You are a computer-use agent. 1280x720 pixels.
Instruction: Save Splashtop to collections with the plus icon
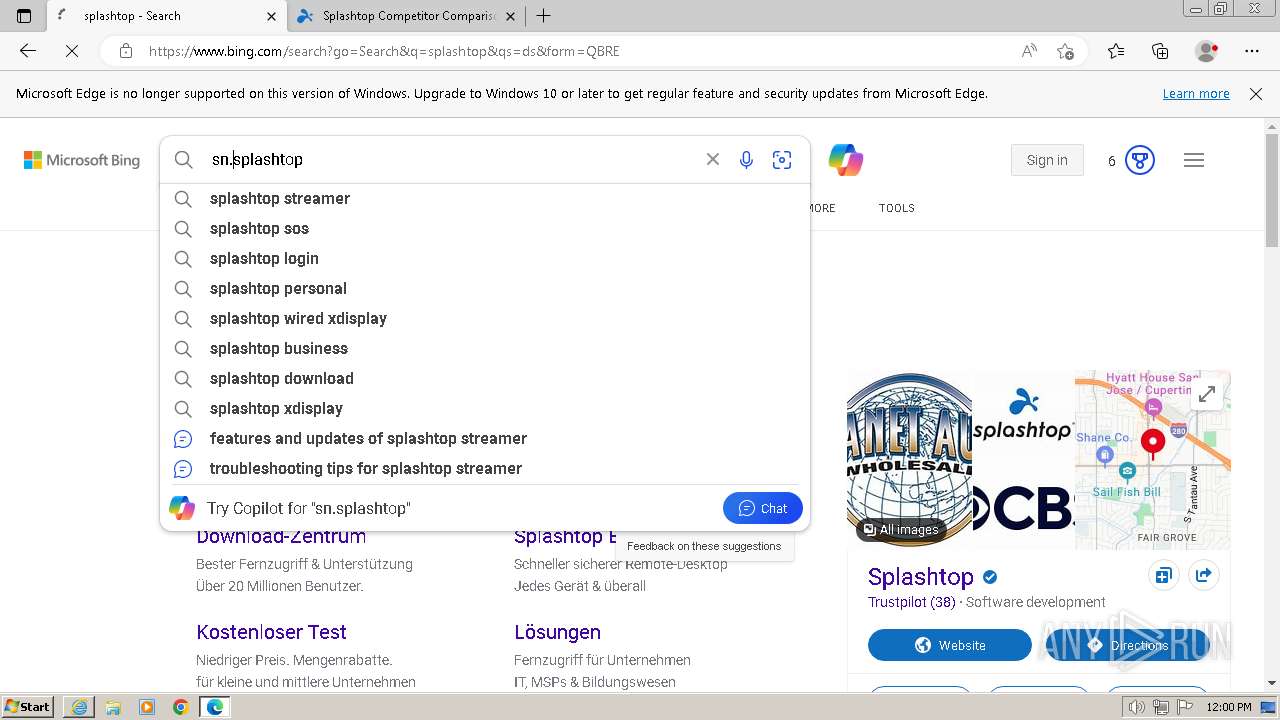pos(1163,576)
